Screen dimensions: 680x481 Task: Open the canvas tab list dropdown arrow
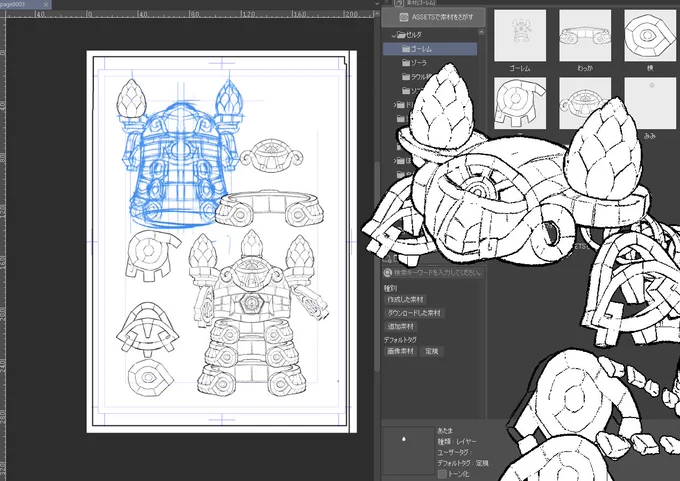click(376, 3)
